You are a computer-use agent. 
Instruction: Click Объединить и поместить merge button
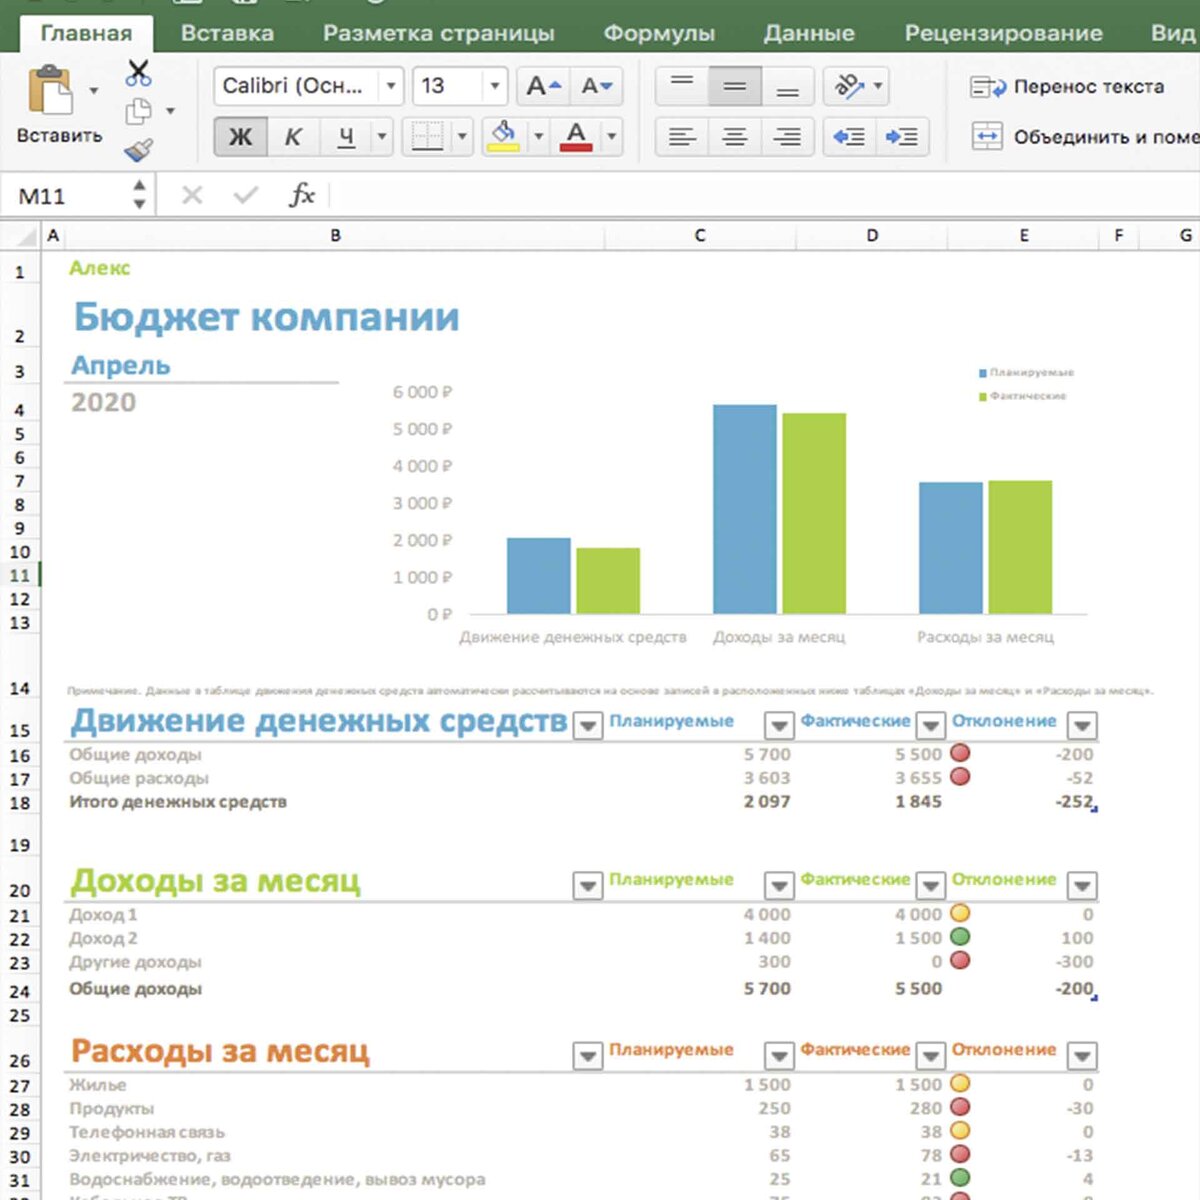click(1084, 137)
